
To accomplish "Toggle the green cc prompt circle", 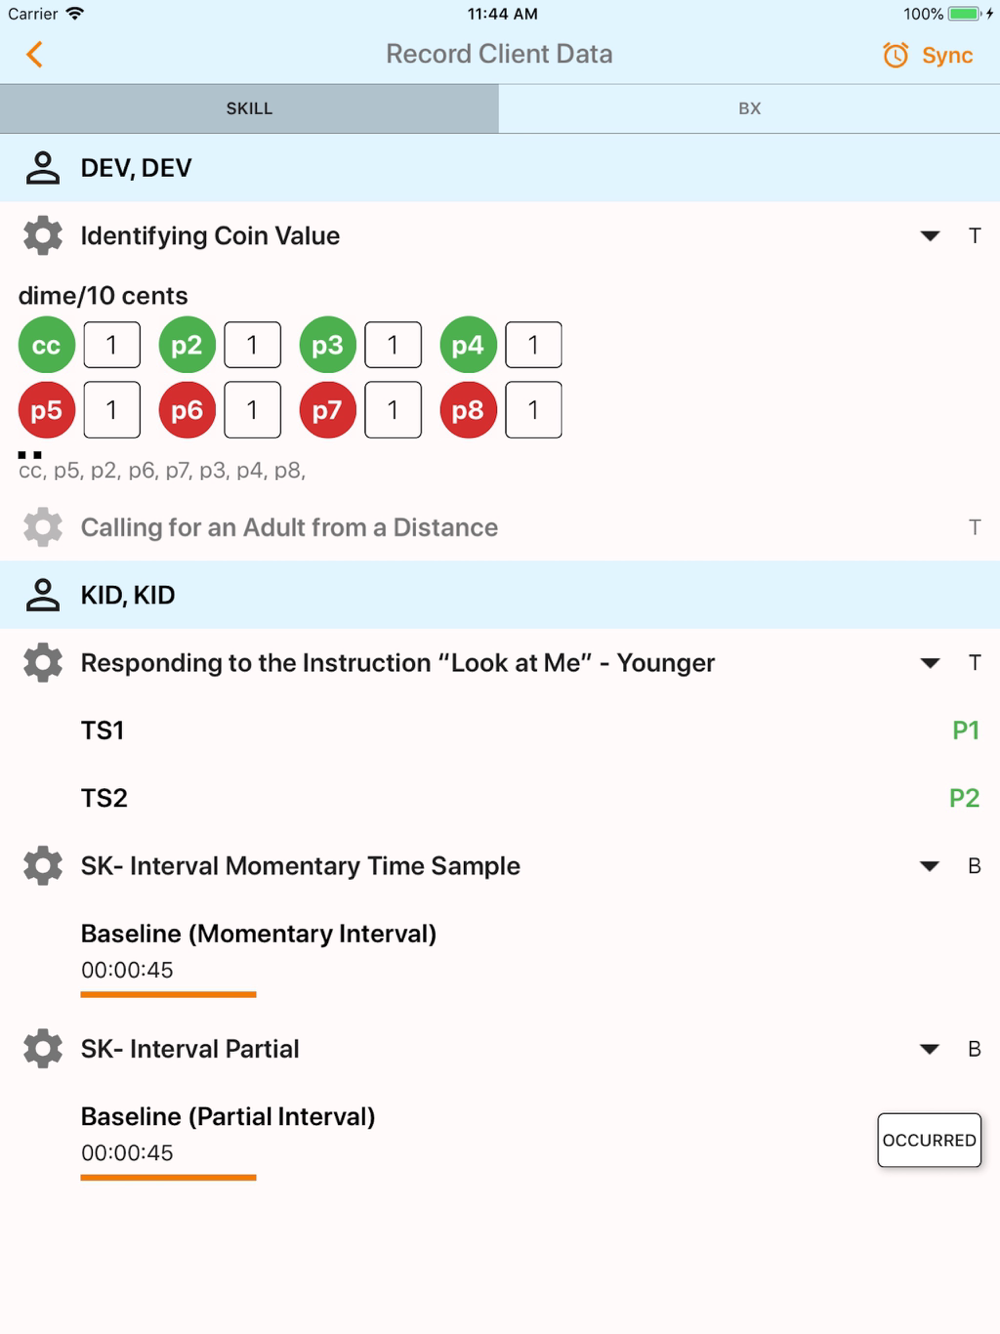I will click(x=47, y=345).
